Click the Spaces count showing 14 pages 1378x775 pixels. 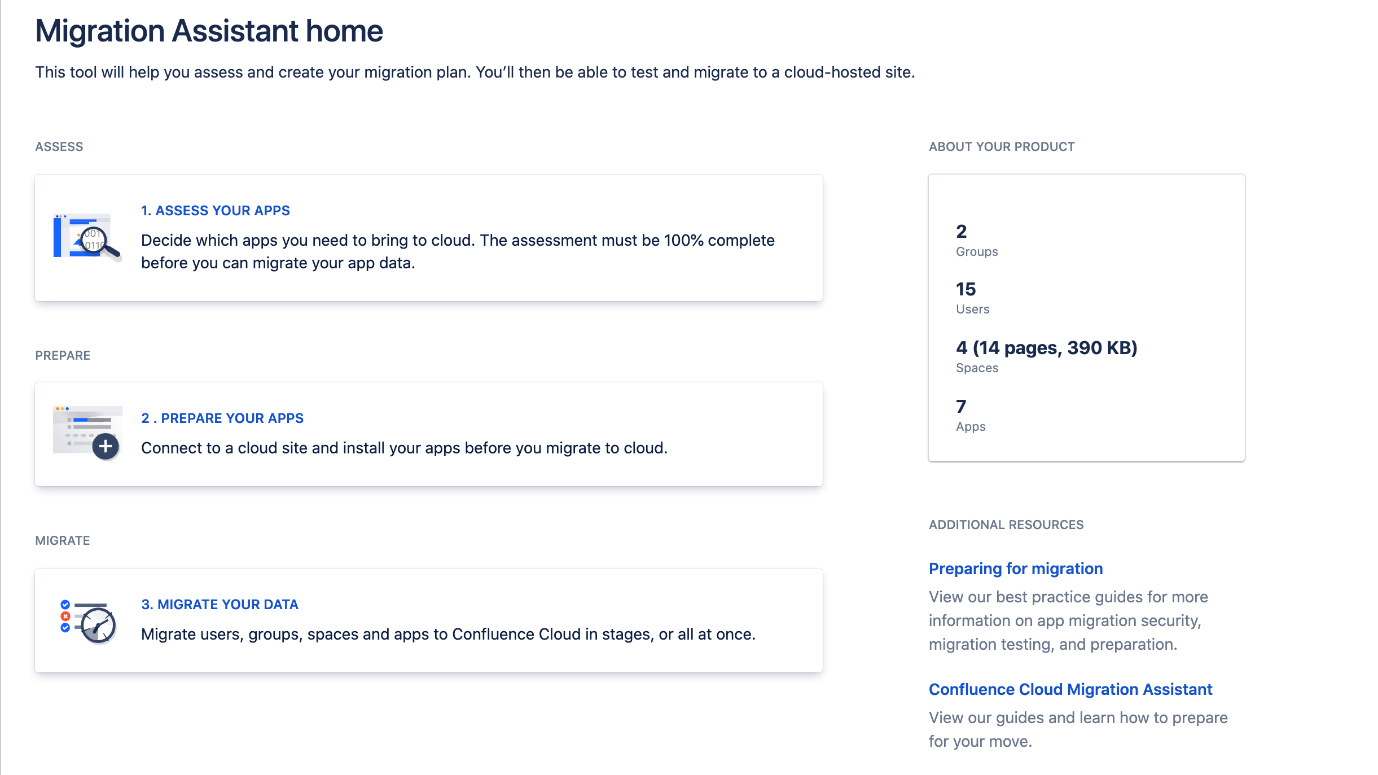[x=1046, y=348]
